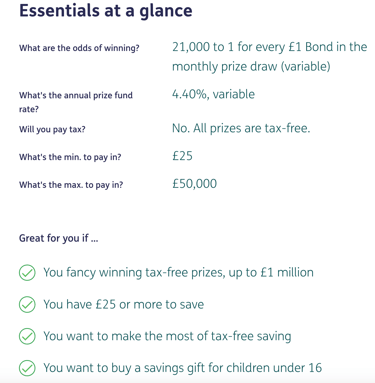Click 'What's the max. to pay in?' label
375x383 pixels.
click(x=71, y=185)
